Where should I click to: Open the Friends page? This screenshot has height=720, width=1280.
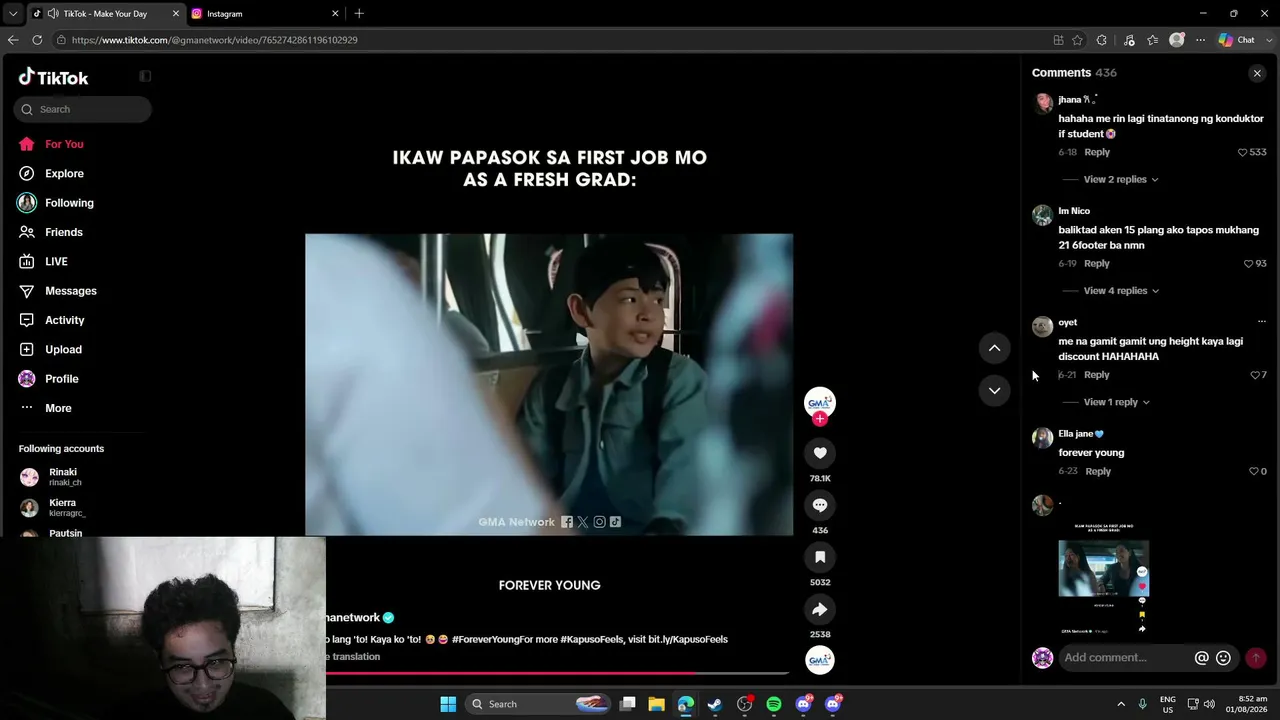(x=64, y=232)
